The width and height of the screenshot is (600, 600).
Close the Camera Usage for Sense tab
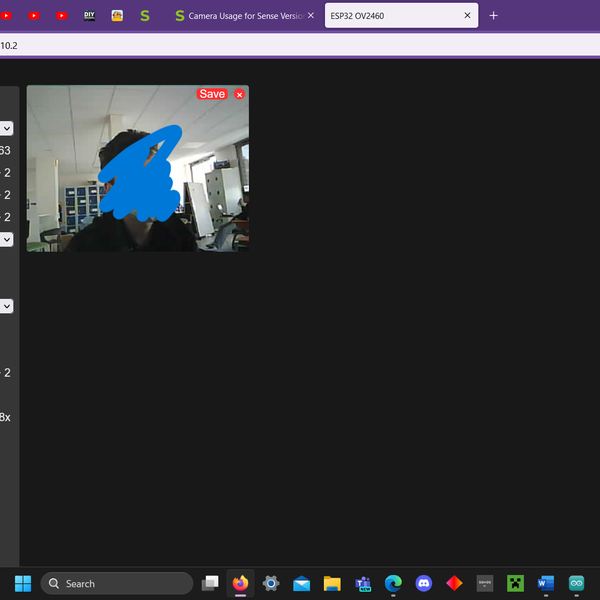pos(311,16)
